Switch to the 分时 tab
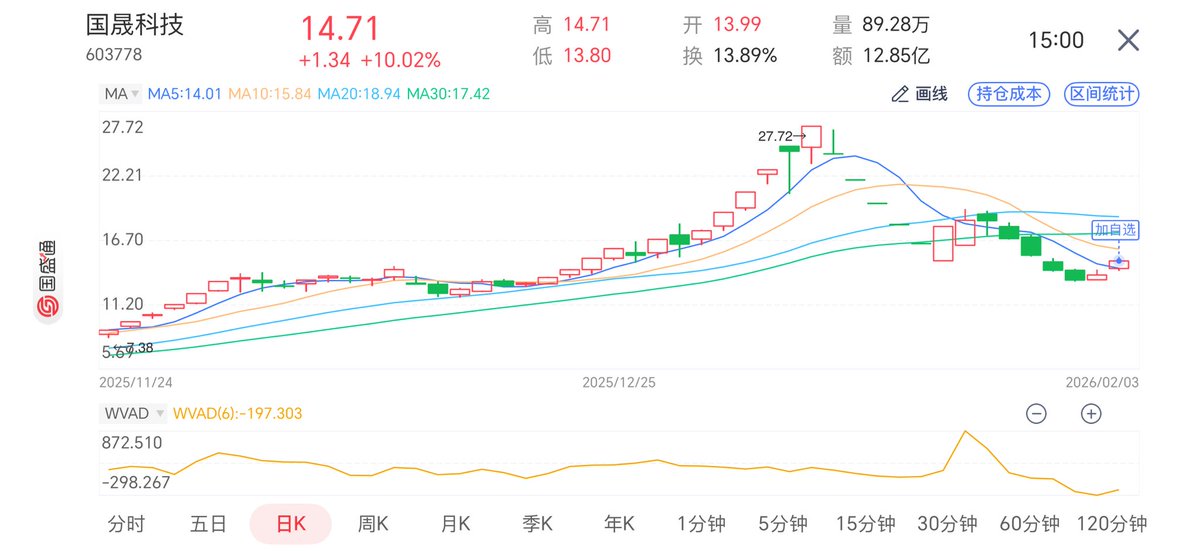The height and width of the screenshot is (551, 1200). coord(126,523)
